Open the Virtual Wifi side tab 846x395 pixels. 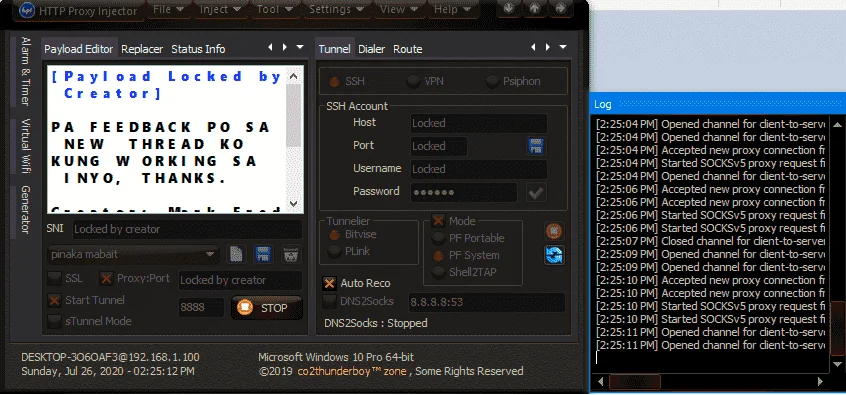point(25,146)
